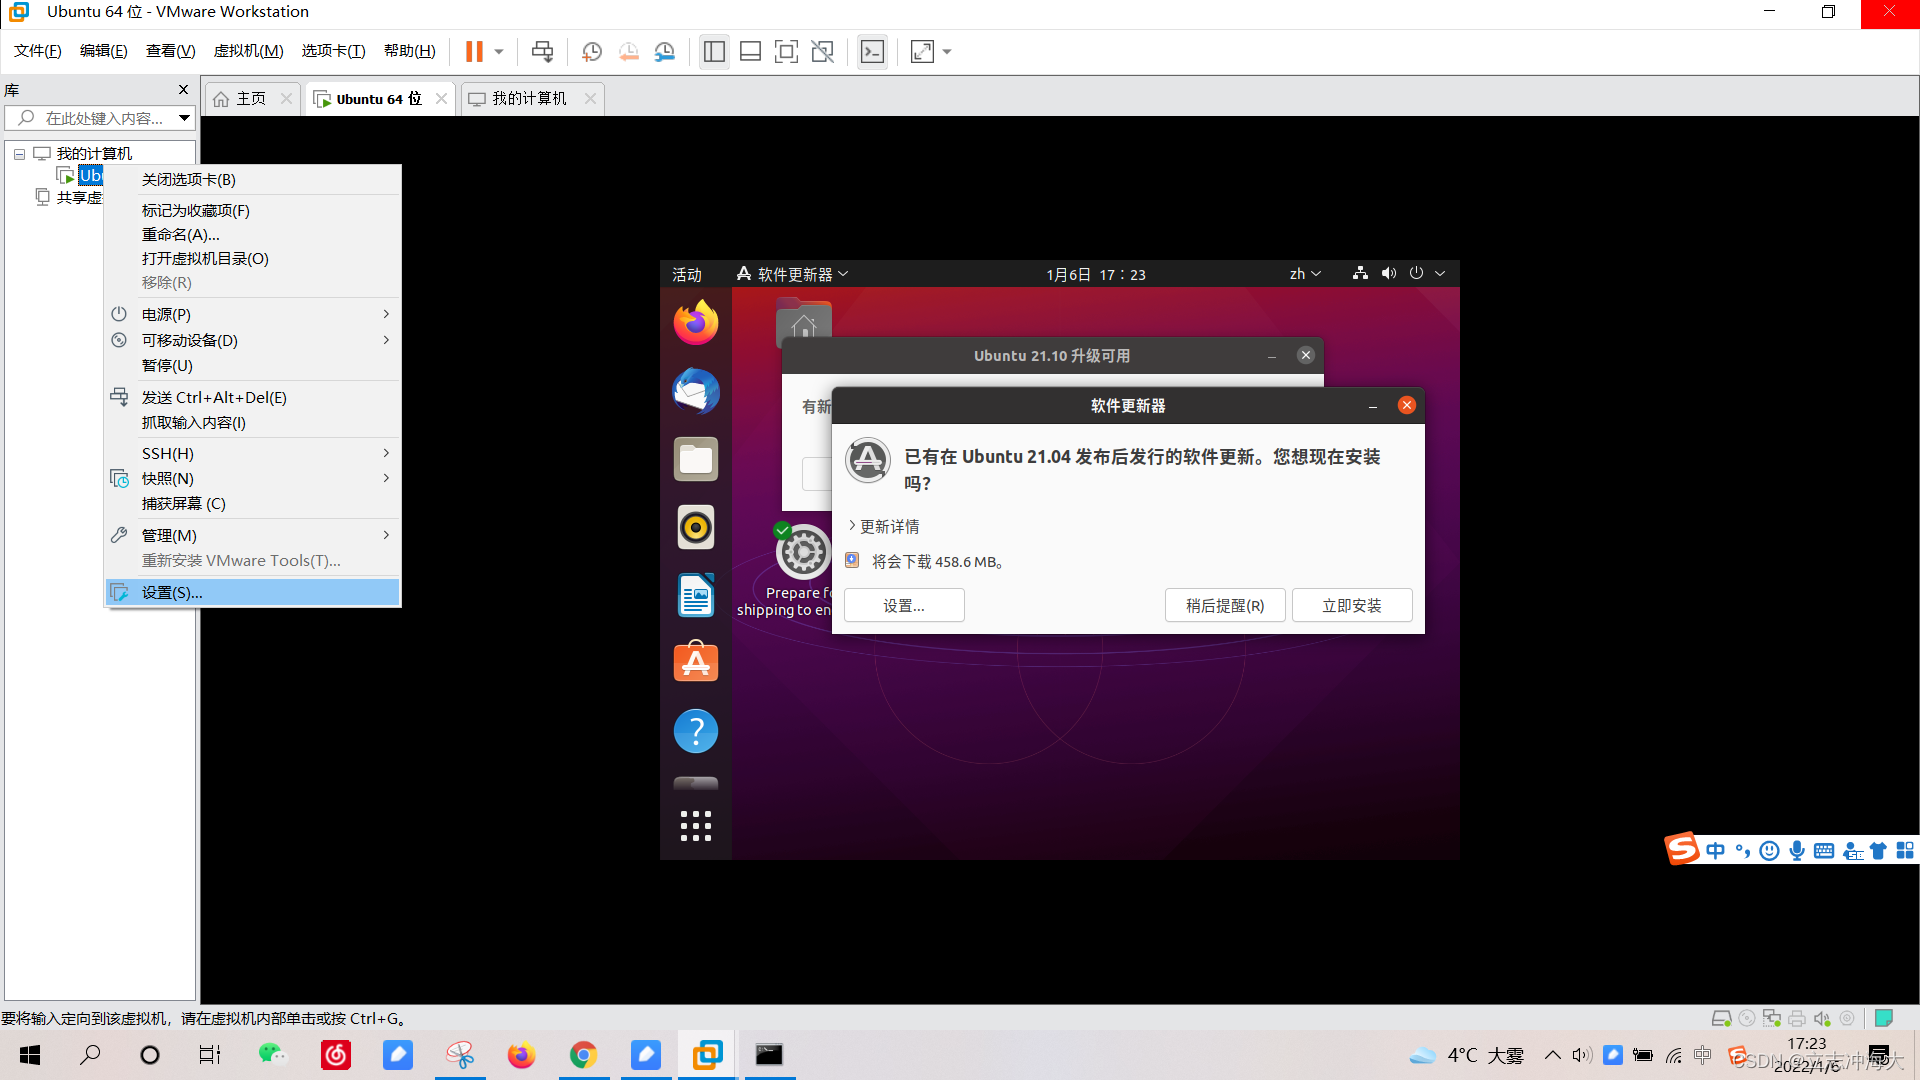Select Settings in the context menu
This screenshot has height=1080, width=1920.
172,593
